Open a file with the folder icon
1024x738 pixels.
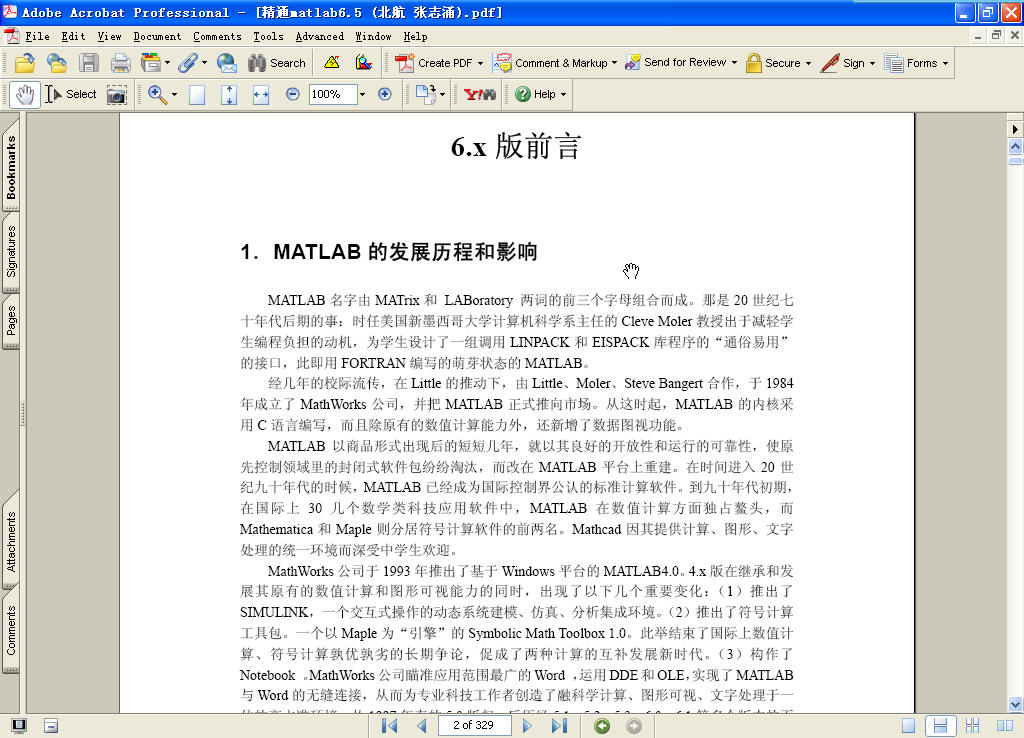[25, 63]
